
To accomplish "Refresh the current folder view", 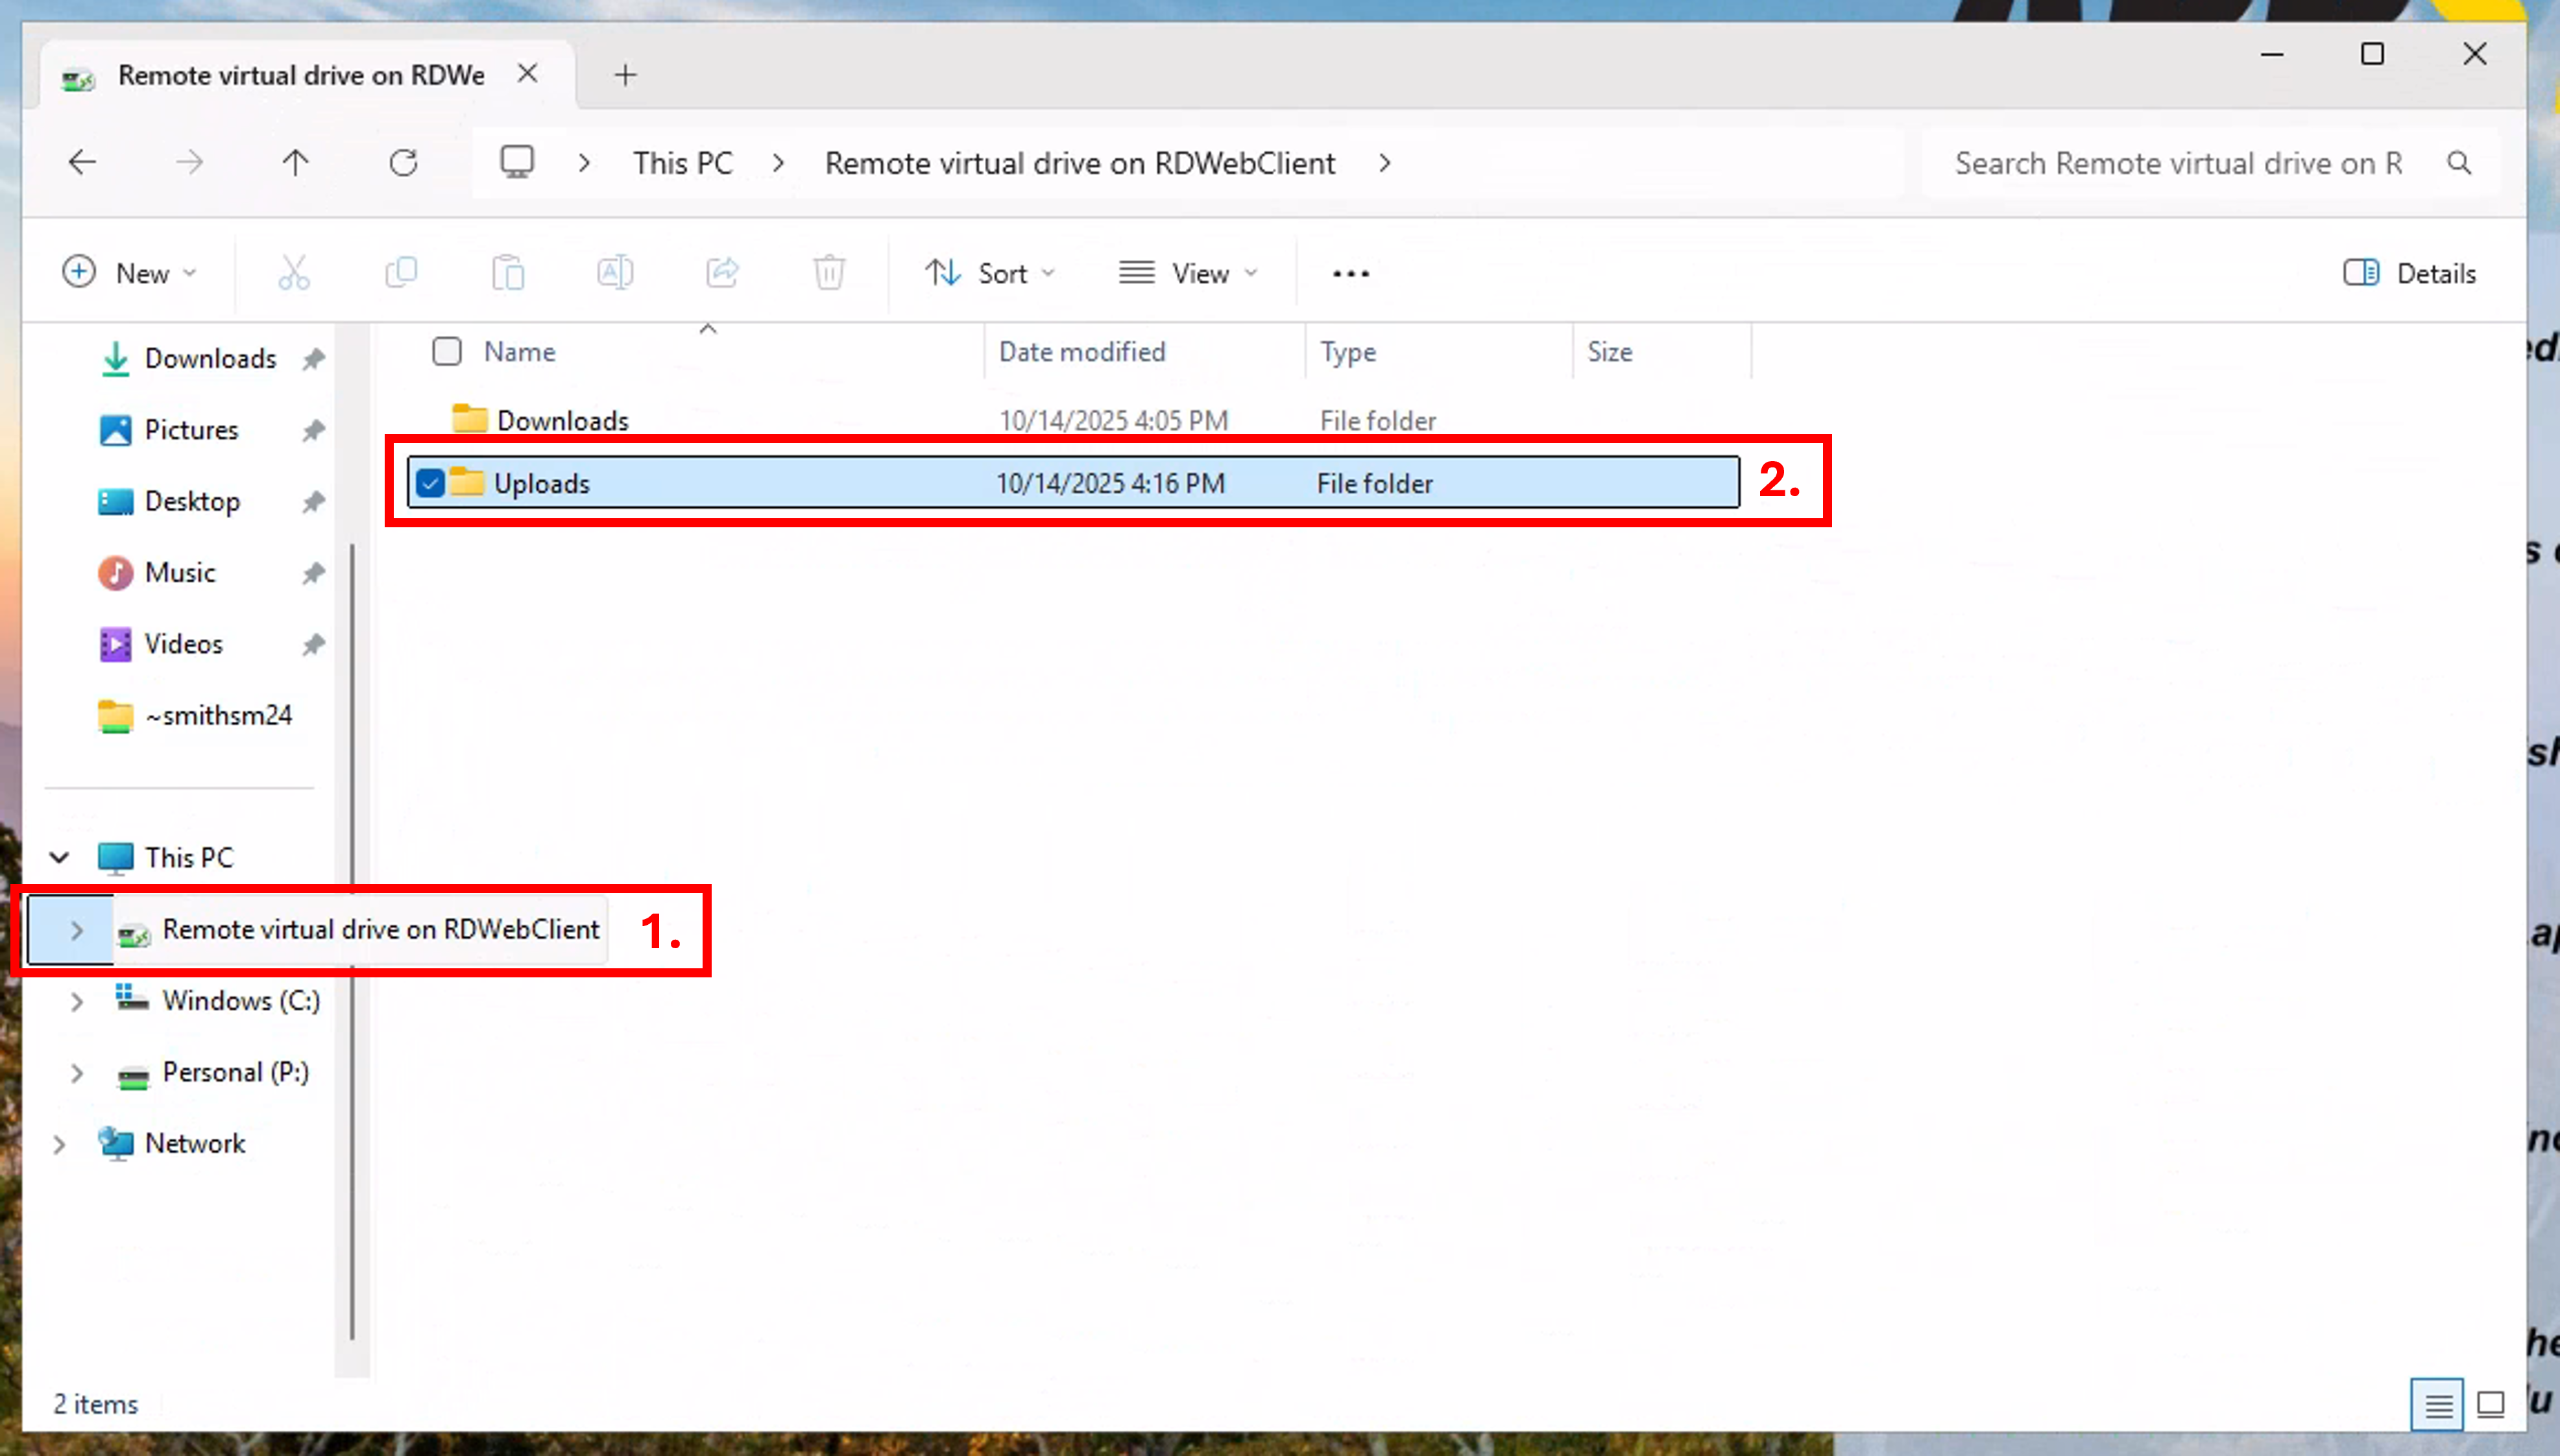I will (403, 162).
